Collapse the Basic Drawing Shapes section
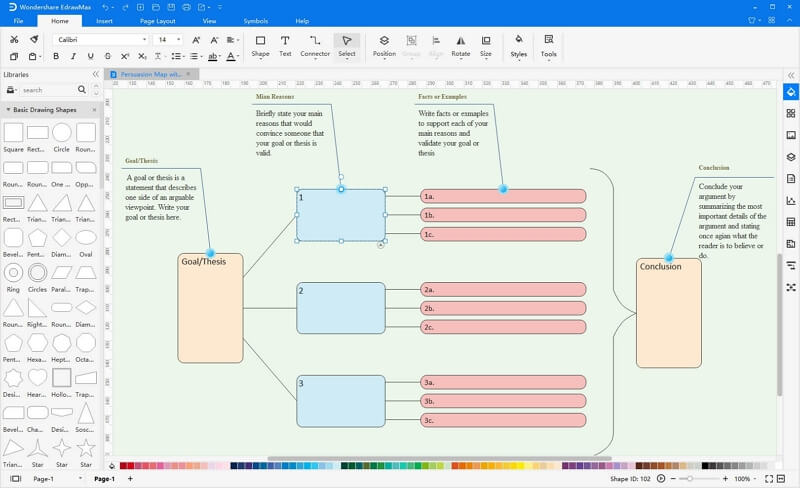The width and height of the screenshot is (800, 488). click(8, 109)
